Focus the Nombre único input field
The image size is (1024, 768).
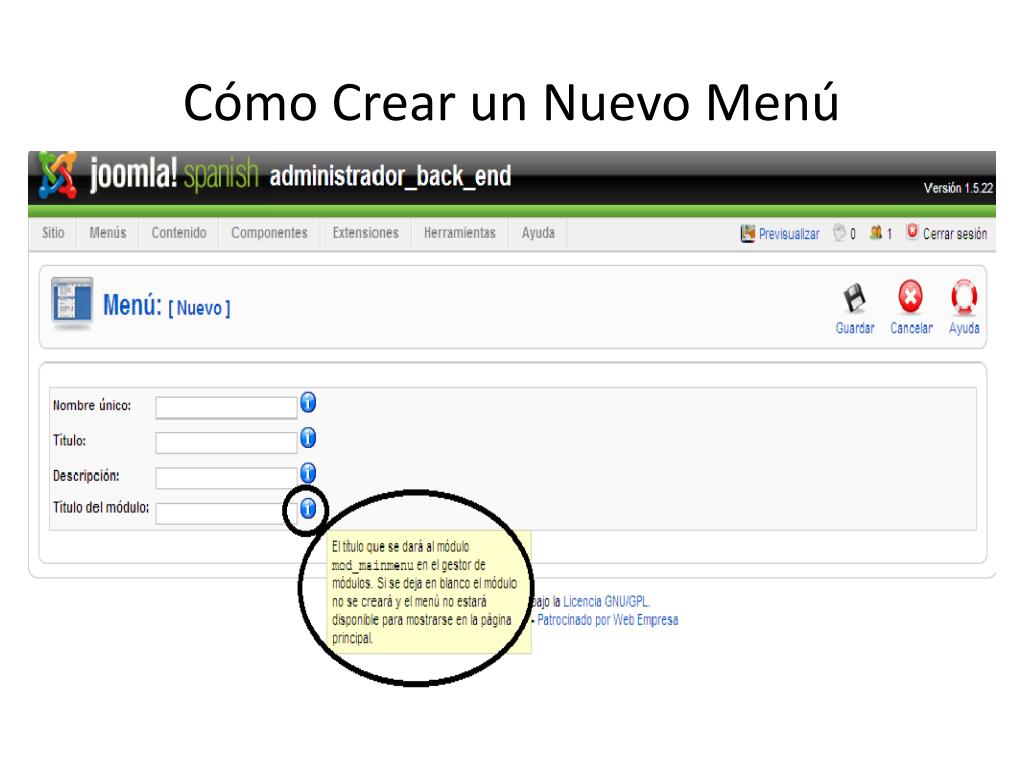point(226,408)
